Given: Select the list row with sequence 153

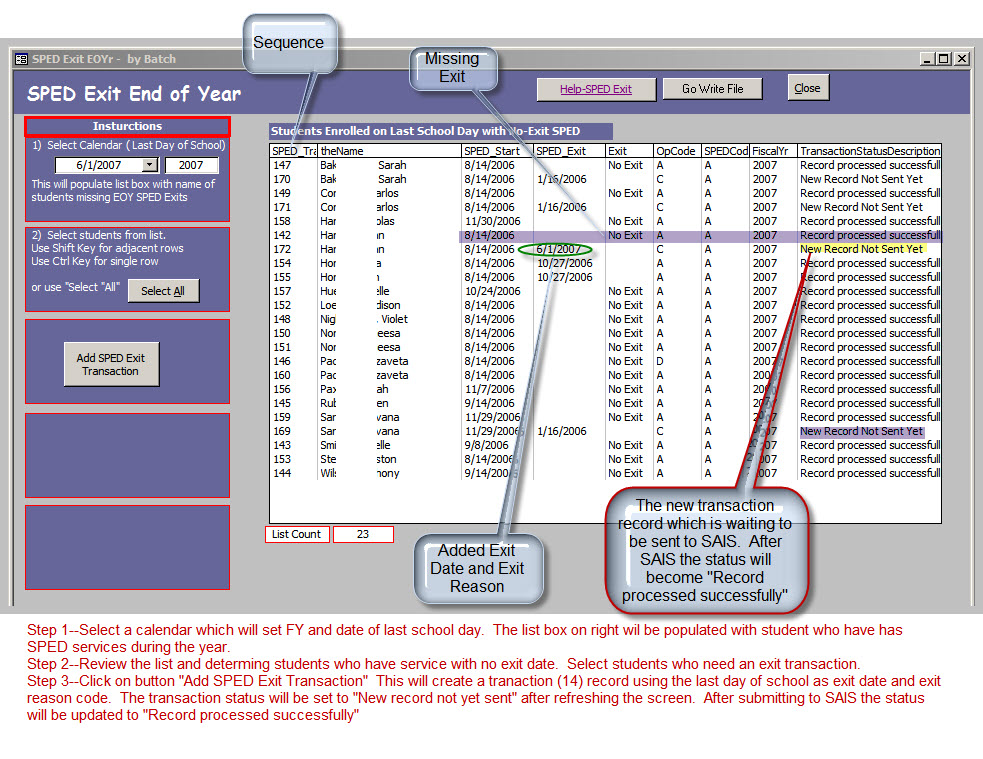Looking at the screenshot, I should (x=606, y=459).
